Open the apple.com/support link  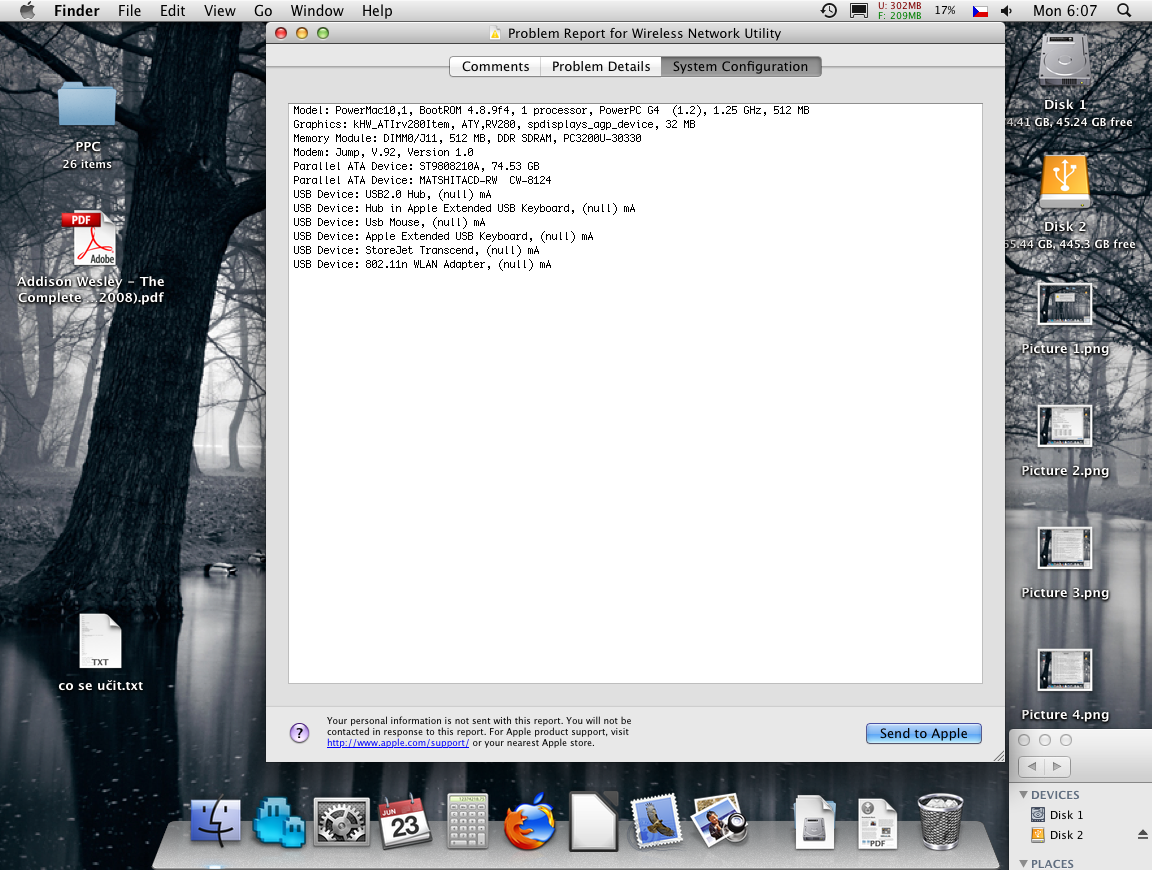(397, 743)
